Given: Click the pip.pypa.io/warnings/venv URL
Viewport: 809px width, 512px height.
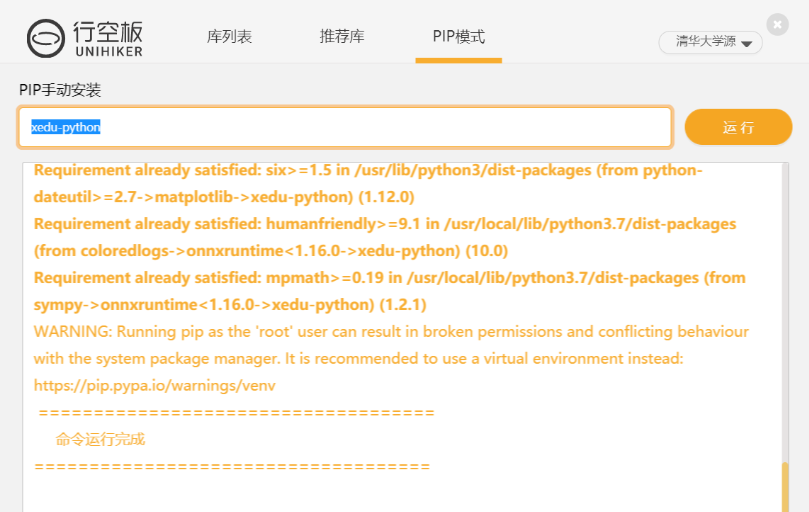Looking at the screenshot, I should tap(154, 386).
